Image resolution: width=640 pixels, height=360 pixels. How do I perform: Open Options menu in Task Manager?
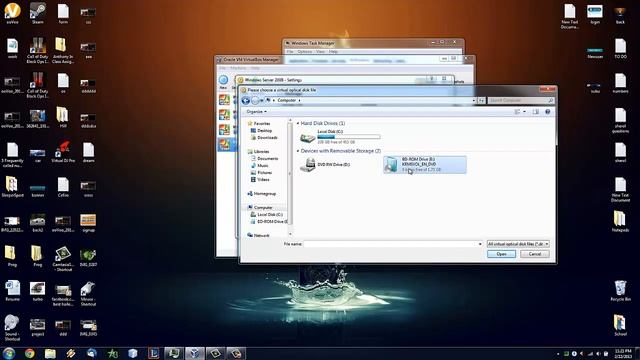click(304, 52)
